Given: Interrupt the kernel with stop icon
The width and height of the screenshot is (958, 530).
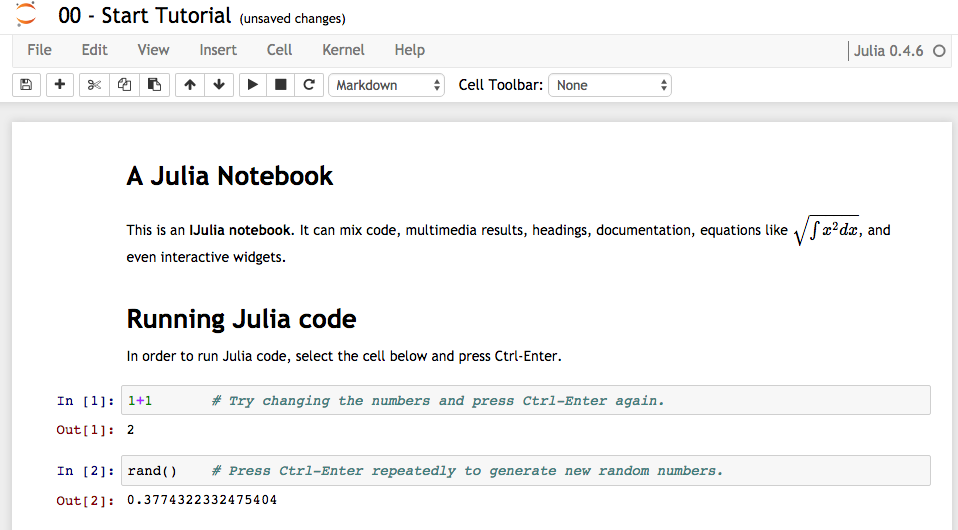Looking at the screenshot, I should (280, 85).
